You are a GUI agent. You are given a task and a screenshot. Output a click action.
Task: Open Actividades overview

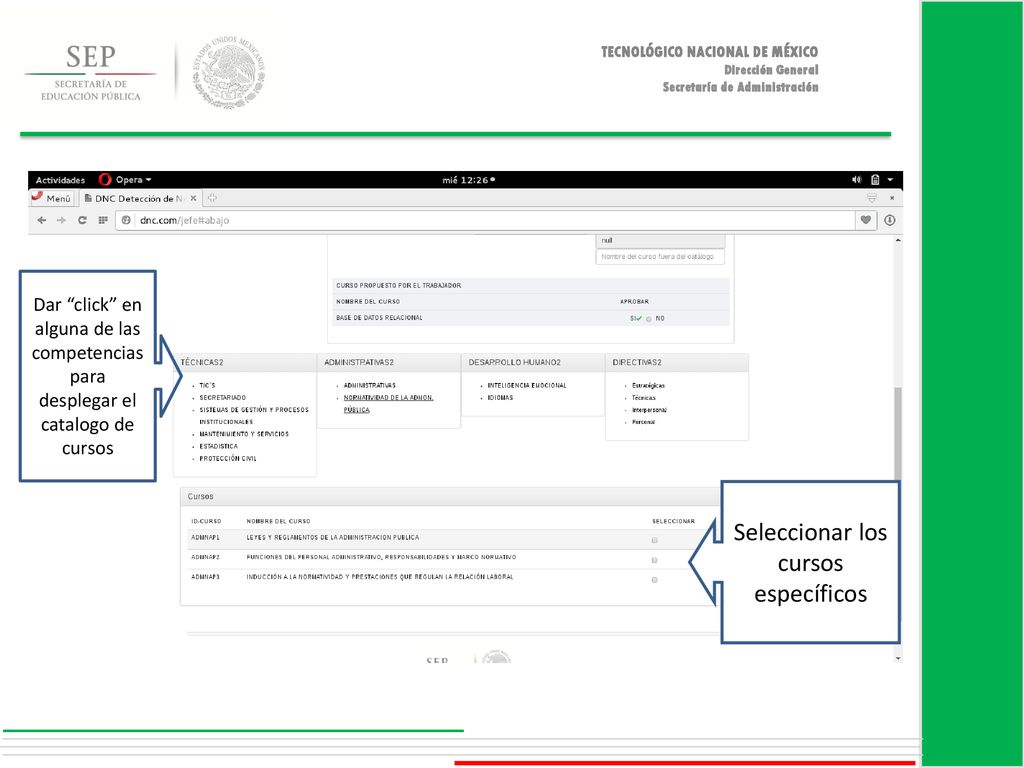click(x=60, y=180)
